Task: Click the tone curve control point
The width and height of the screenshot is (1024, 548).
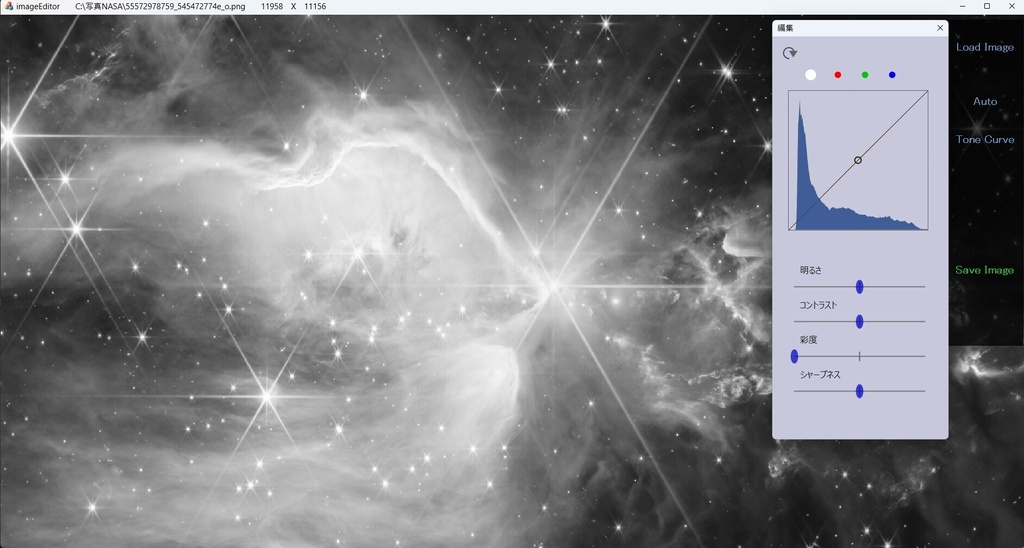Action: click(x=858, y=160)
